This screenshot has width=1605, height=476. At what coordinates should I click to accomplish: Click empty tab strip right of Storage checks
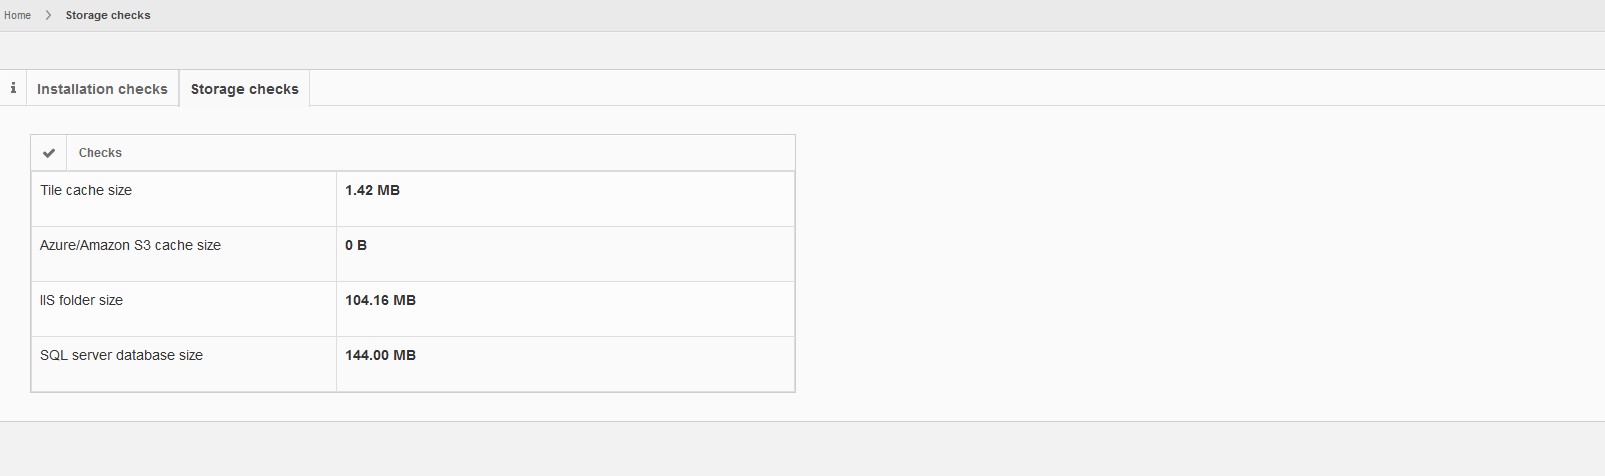(x=900, y=88)
